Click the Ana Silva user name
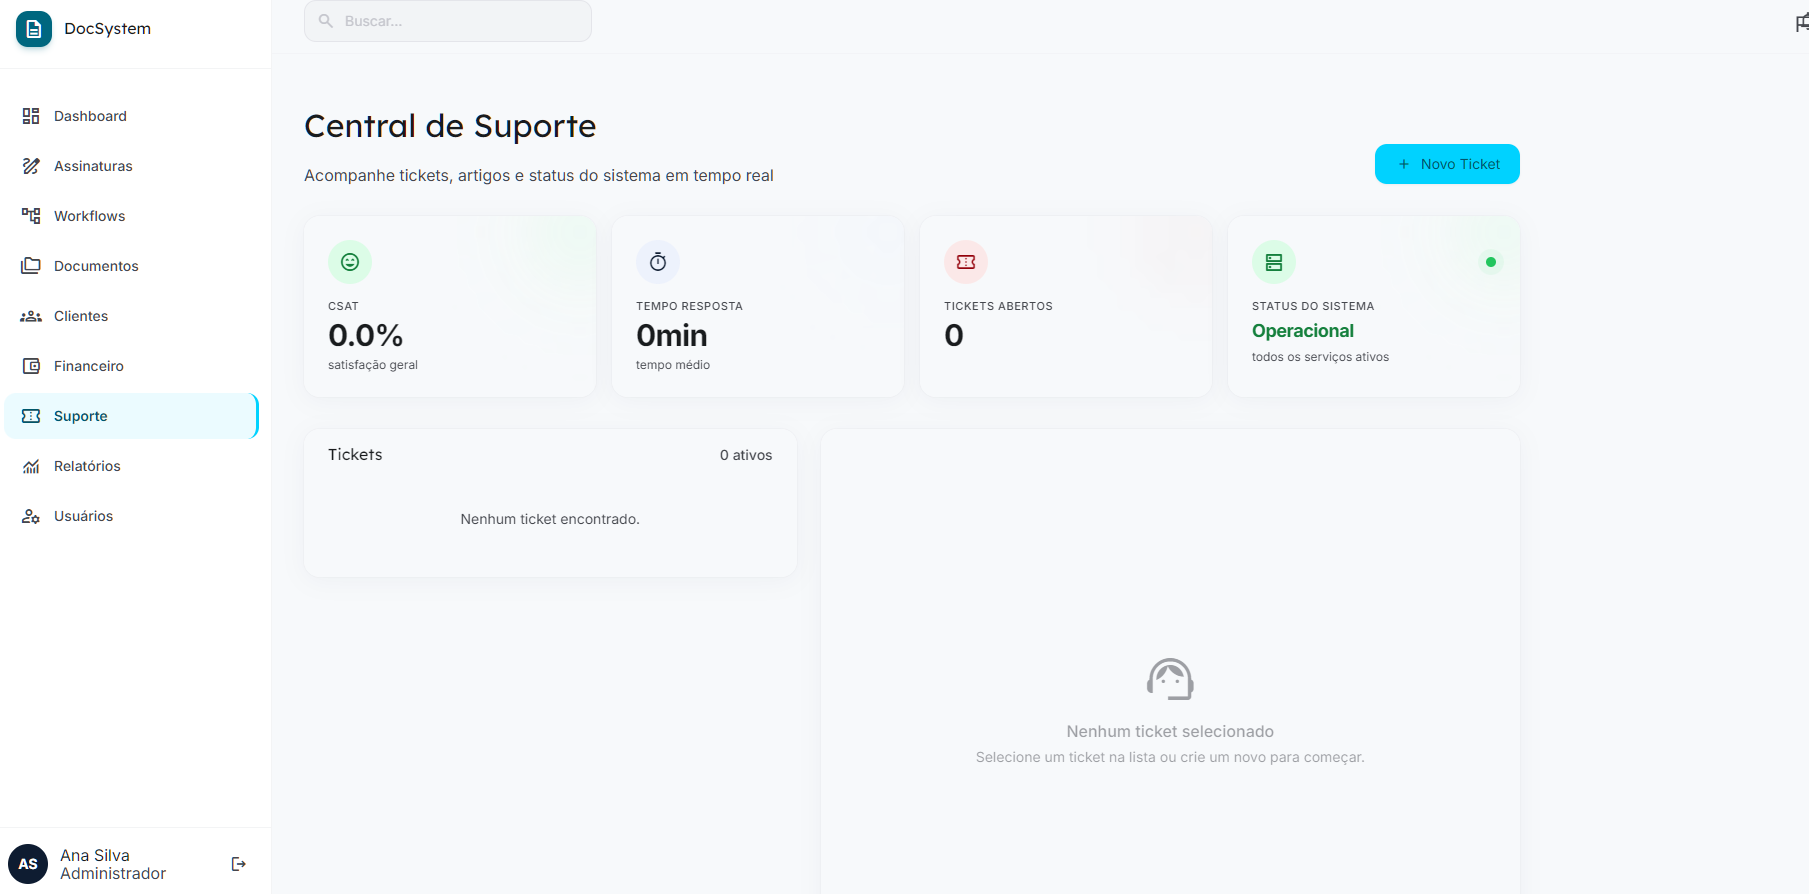This screenshot has height=894, width=1809. tap(95, 855)
